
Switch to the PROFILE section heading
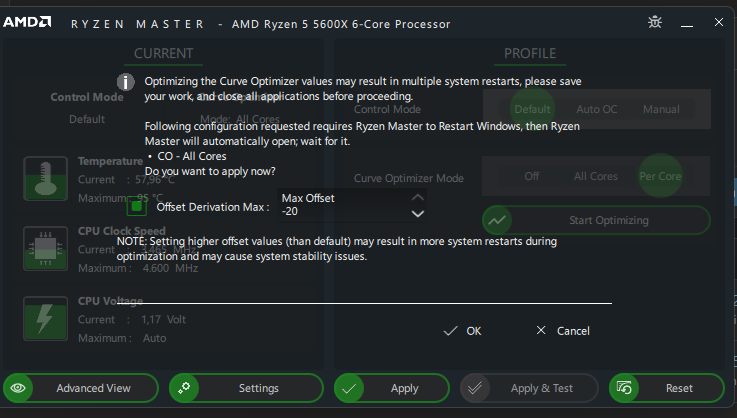tap(529, 53)
